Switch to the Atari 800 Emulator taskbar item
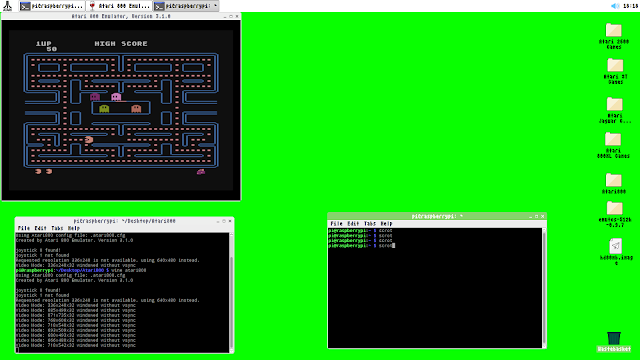 pyautogui.click(x=119, y=6)
